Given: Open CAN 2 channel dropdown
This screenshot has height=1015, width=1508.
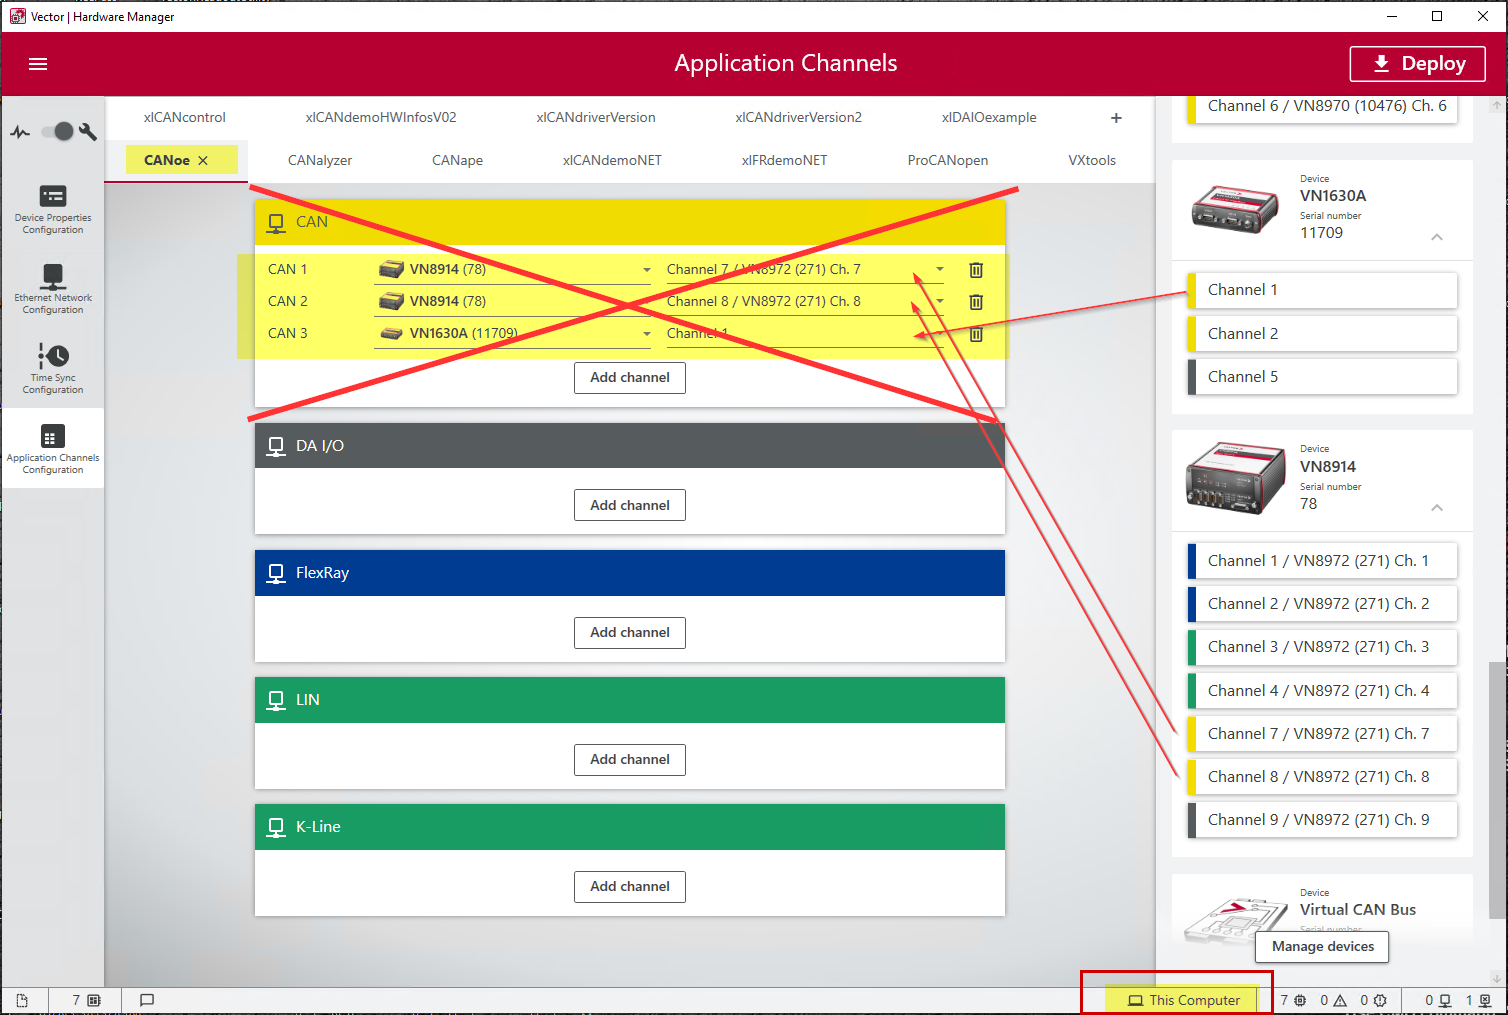Looking at the screenshot, I should pos(939,302).
